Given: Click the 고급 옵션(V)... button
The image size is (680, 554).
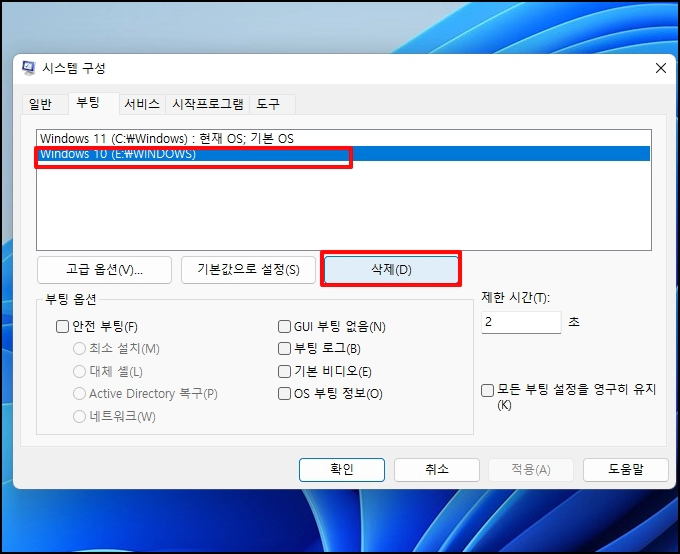Looking at the screenshot, I should point(105,270).
